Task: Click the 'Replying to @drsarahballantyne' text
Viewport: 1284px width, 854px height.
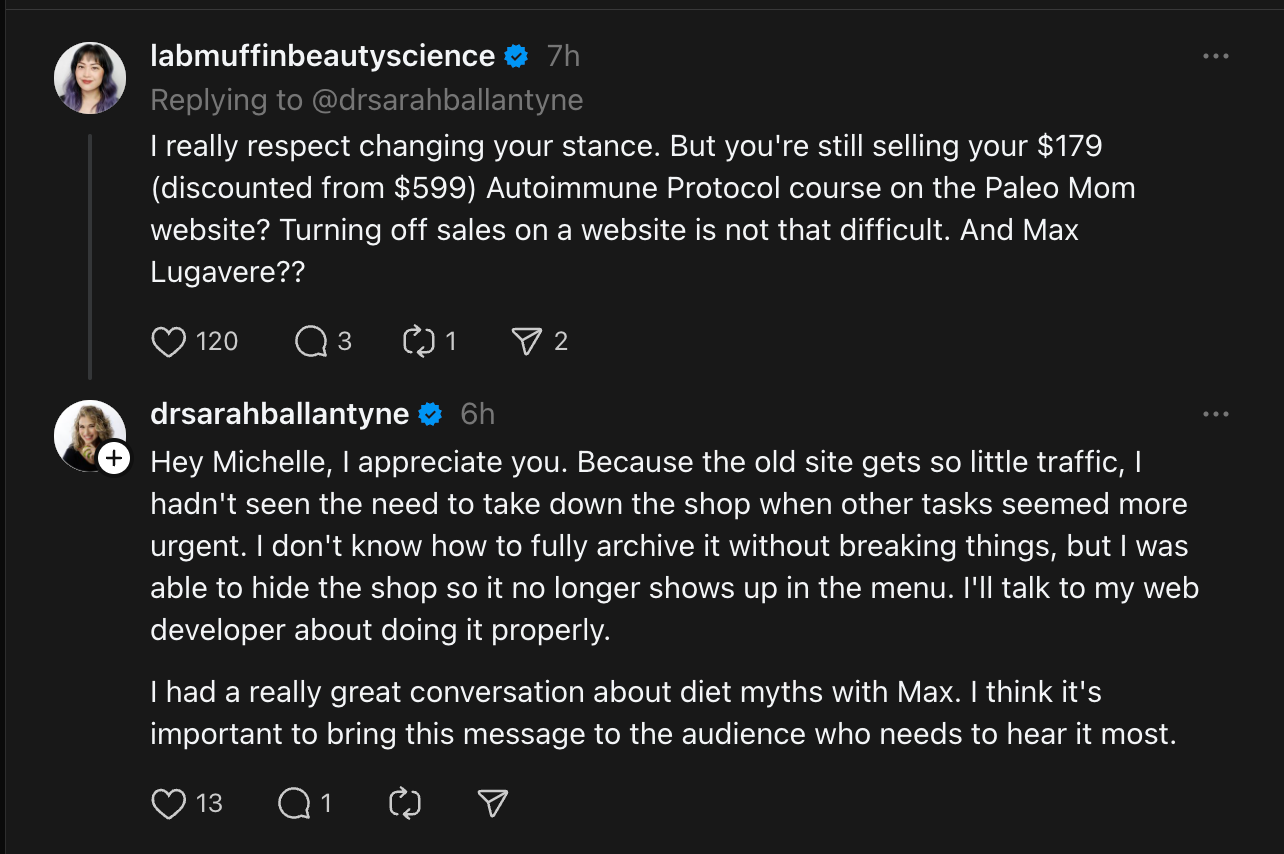Action: pos(367,100)
